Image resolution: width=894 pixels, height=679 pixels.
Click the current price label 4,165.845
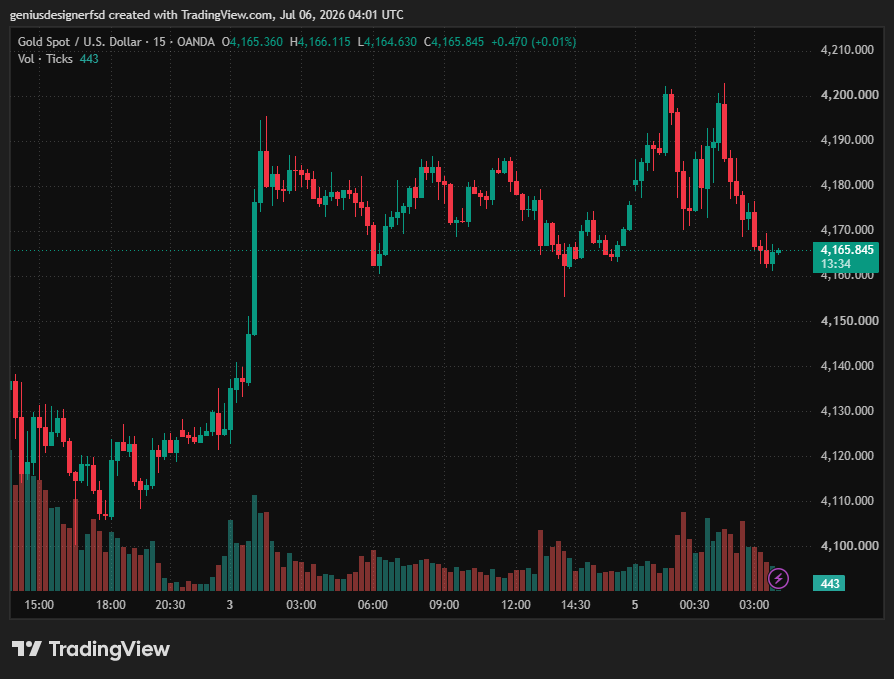847,250
